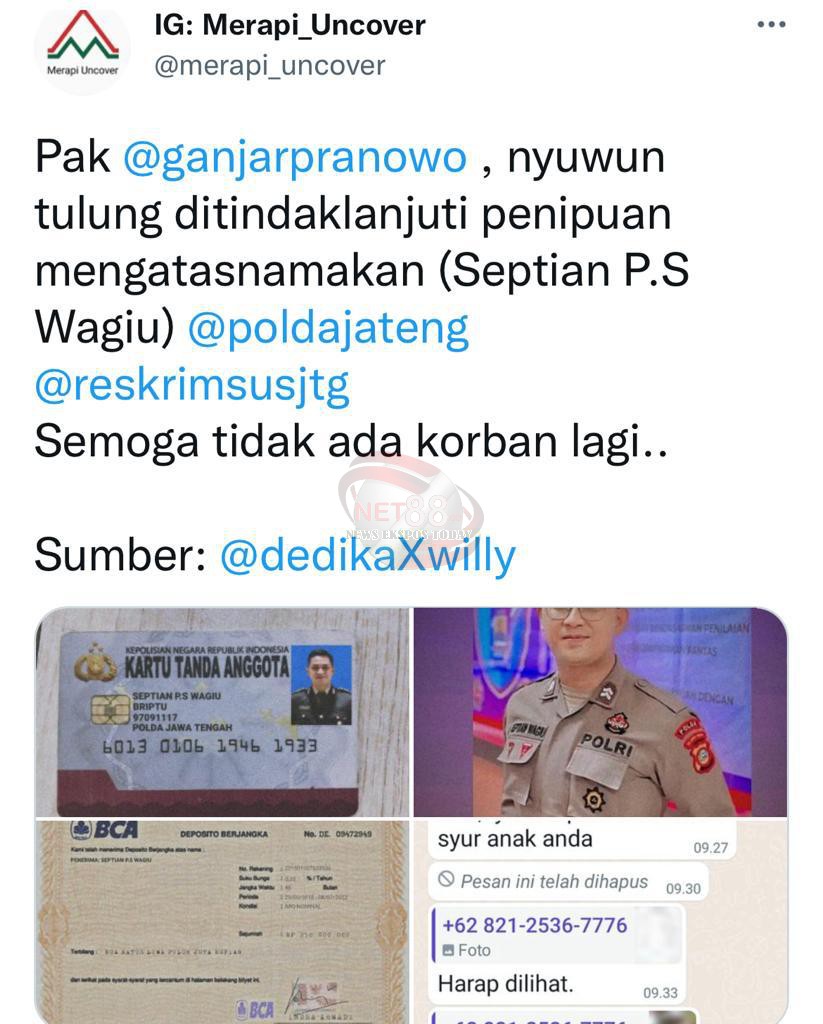
Task: Click the Foto attachment icon in the chat
Action: [448, 950]
